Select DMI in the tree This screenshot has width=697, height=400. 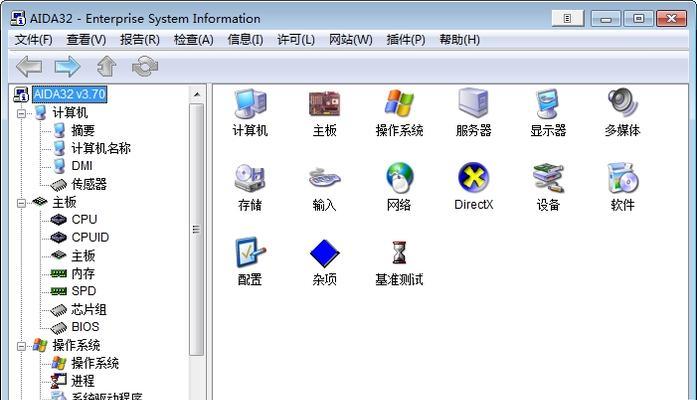pyautogui.click(x=82, y=166)
